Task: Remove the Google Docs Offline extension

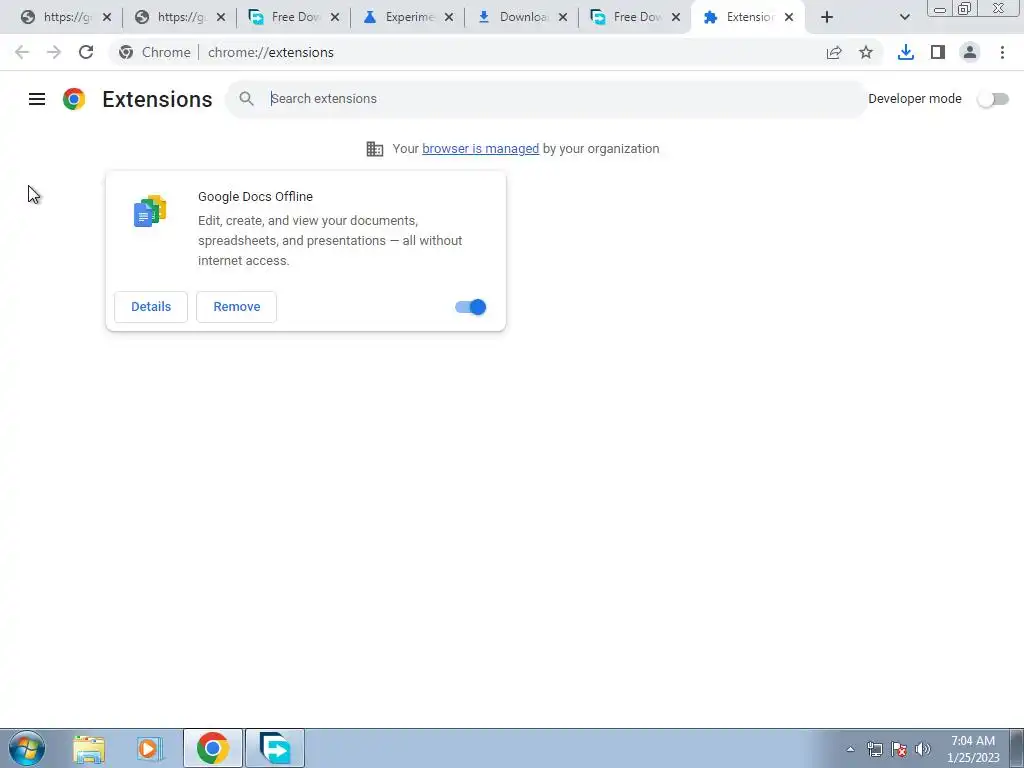Action: click(236, 307)
